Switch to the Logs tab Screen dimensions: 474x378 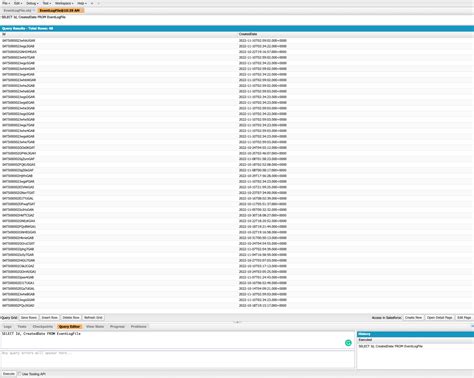(7, 326)
